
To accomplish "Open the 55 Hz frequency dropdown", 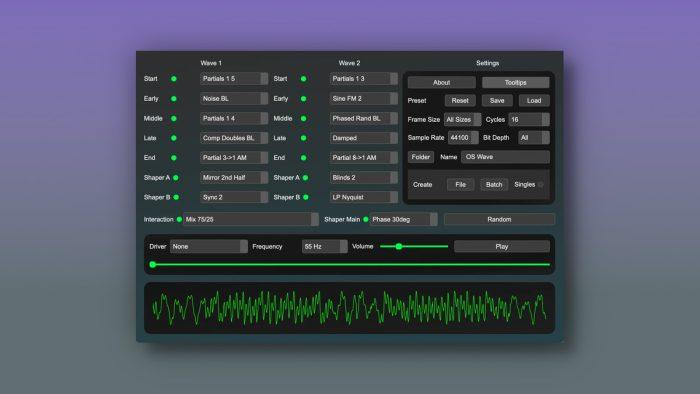I will point(325,246).
